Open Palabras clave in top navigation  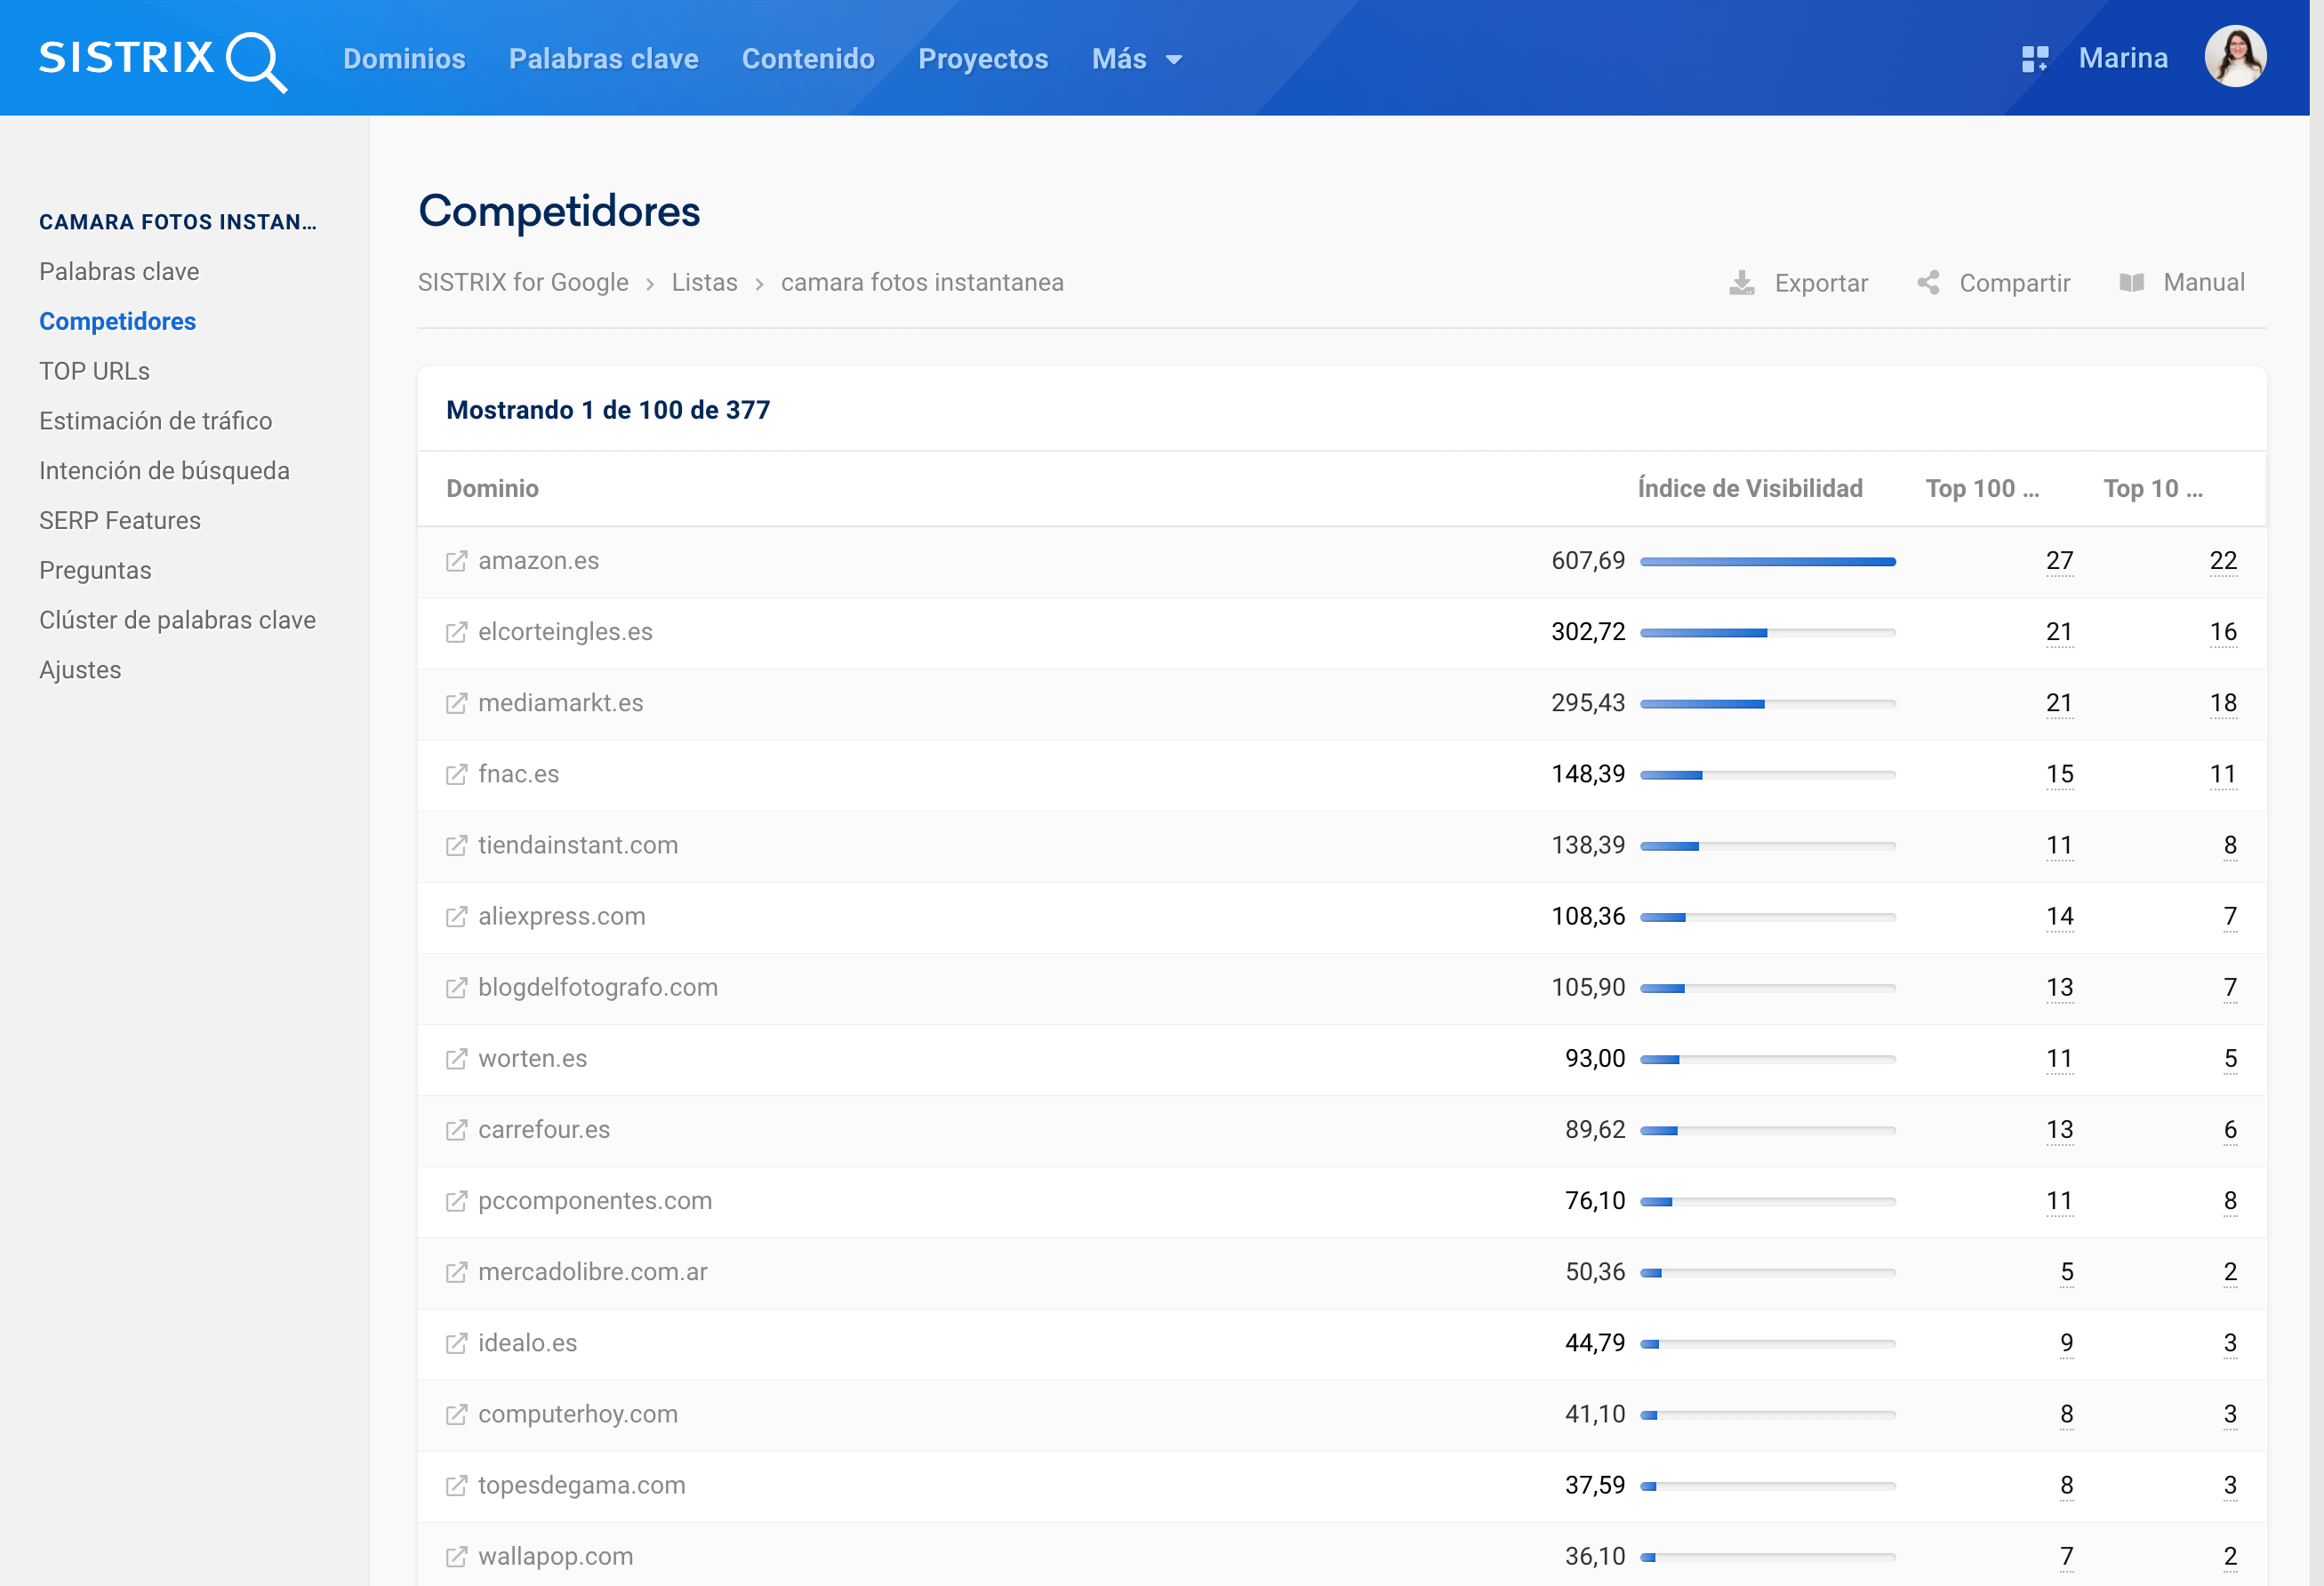coord(603,59)
